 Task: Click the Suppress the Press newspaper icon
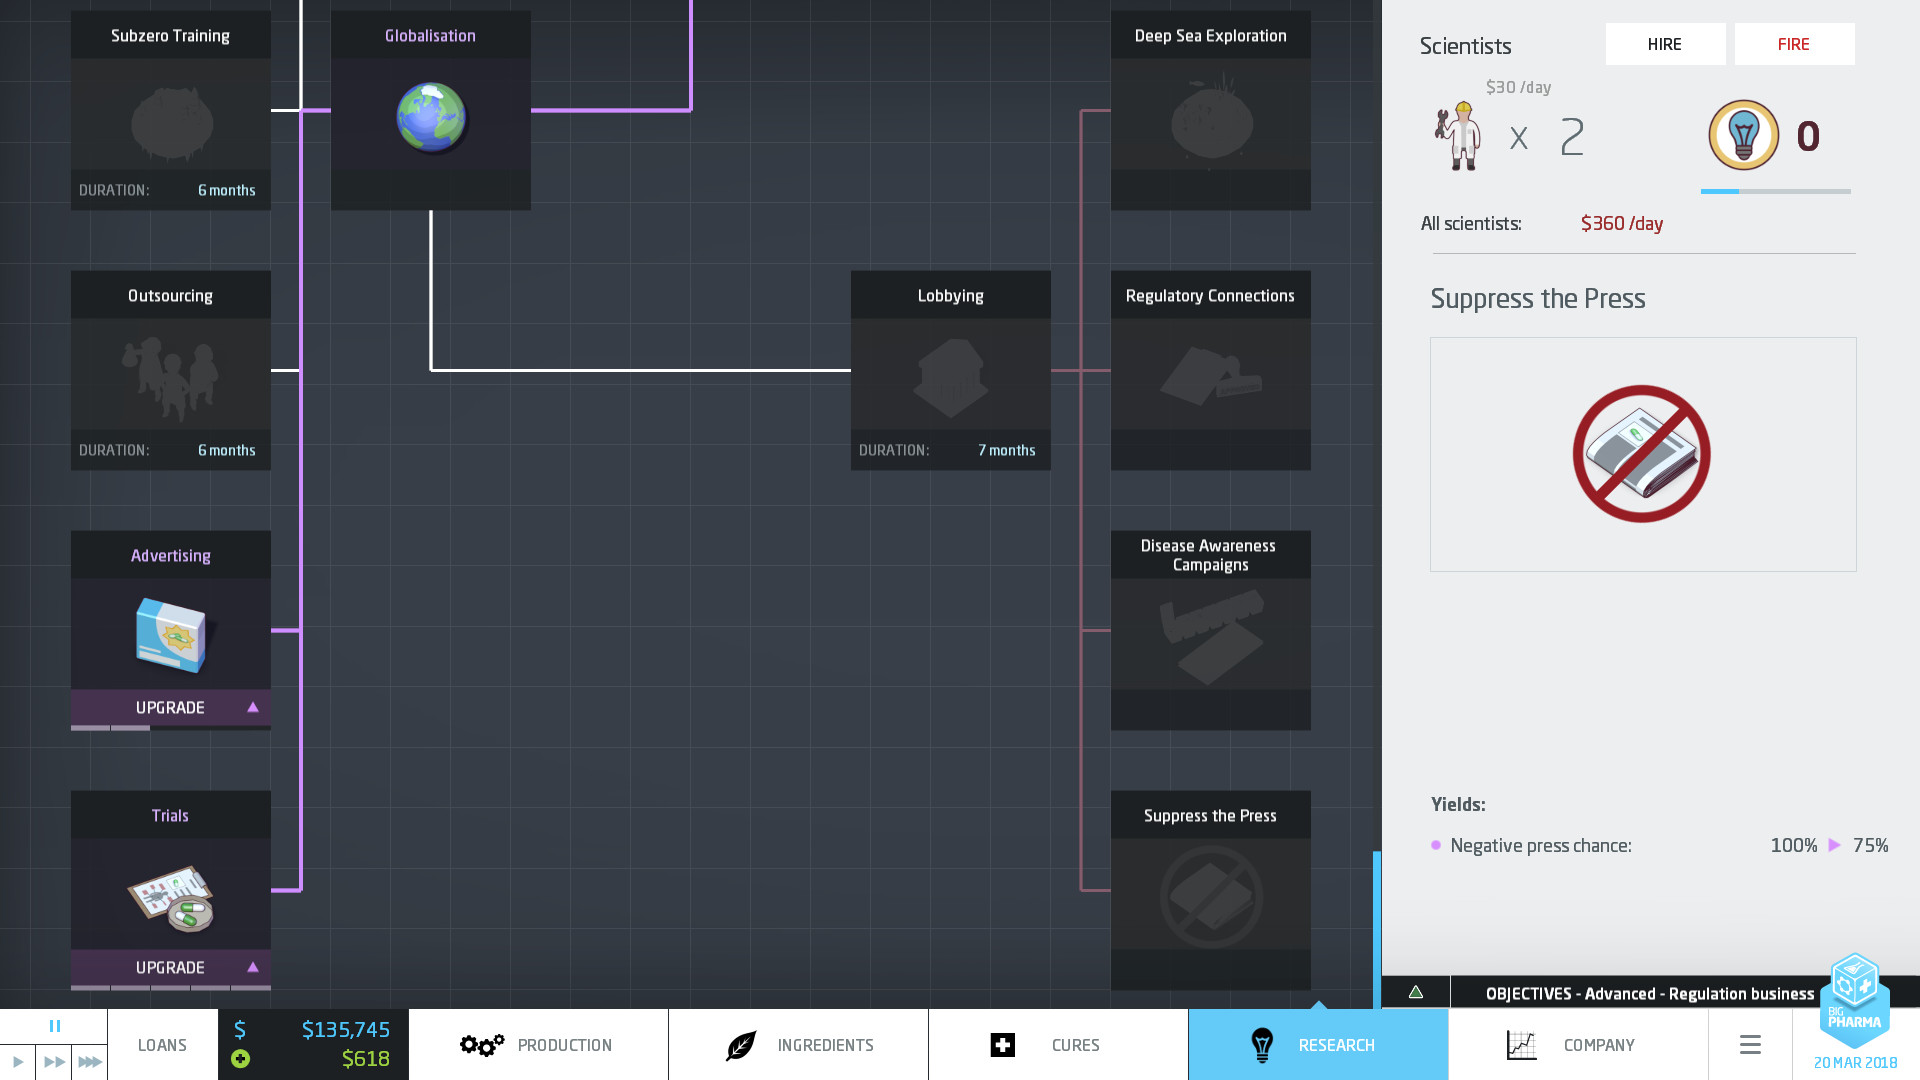1643,453
